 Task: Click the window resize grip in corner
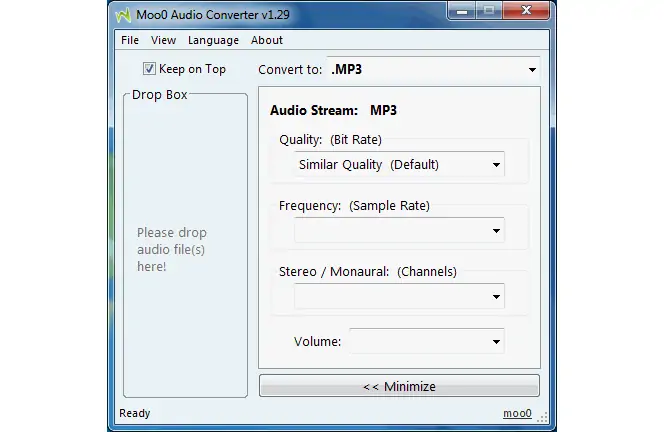pyautogui.click(x=542, y=417)
